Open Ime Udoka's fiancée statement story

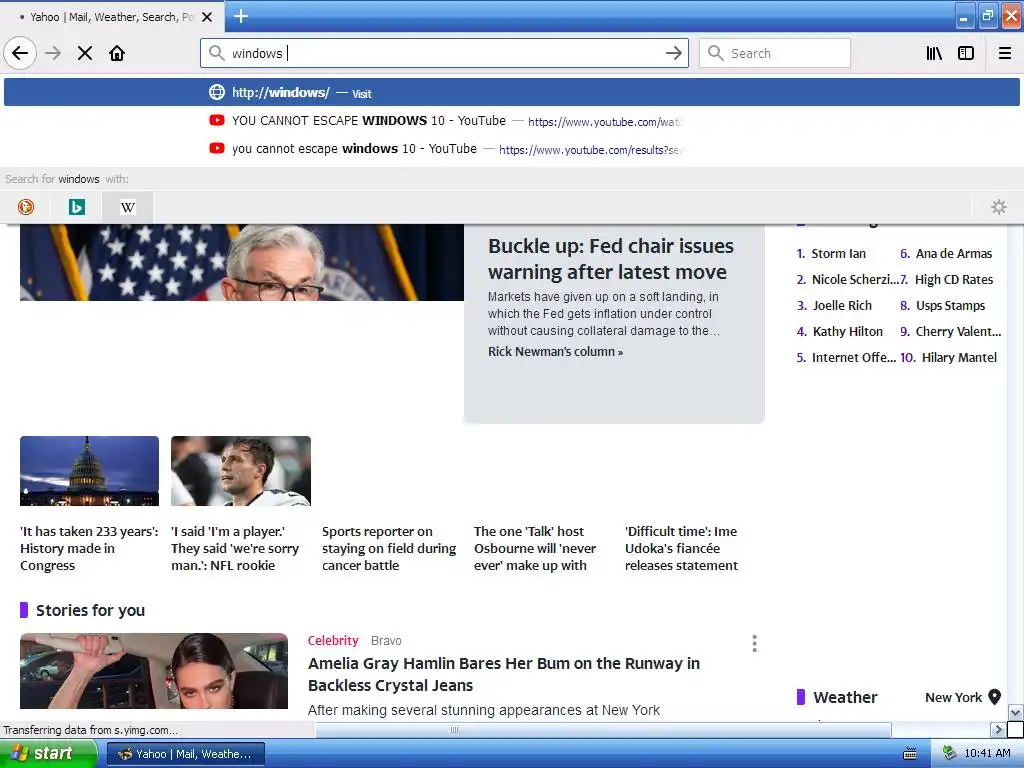pyautogui.click(x=681, y=549)
